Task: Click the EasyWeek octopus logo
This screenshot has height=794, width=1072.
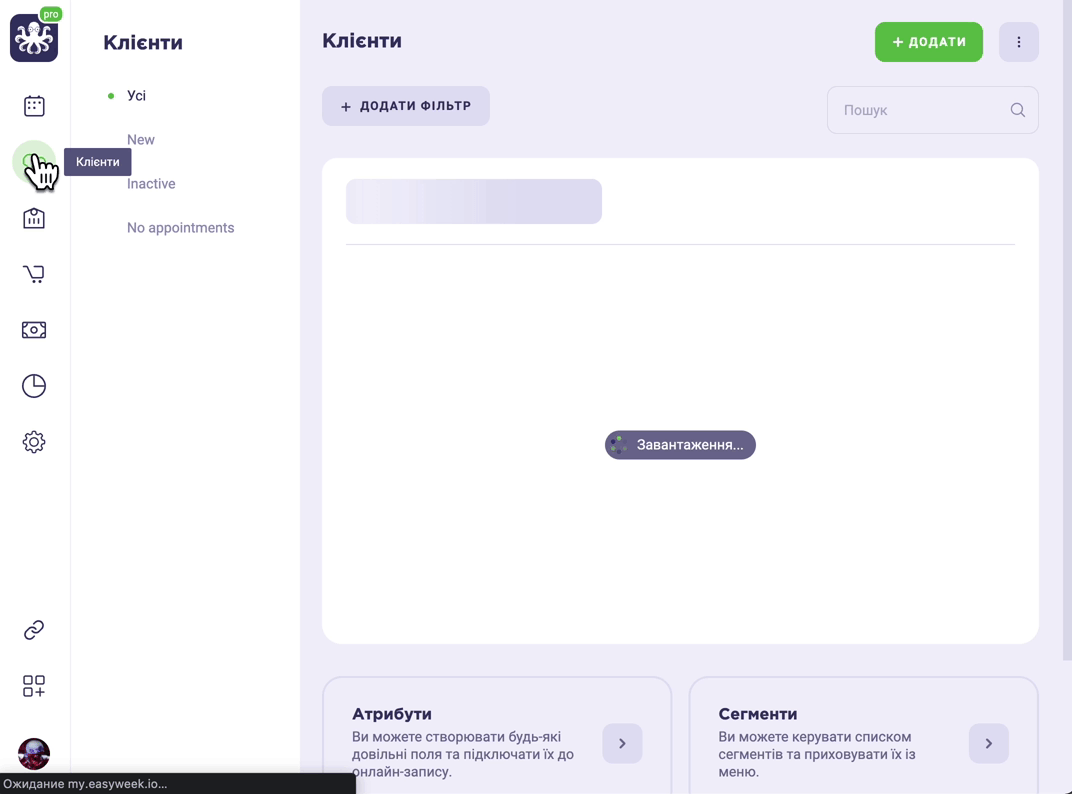Action: (34, 38)
